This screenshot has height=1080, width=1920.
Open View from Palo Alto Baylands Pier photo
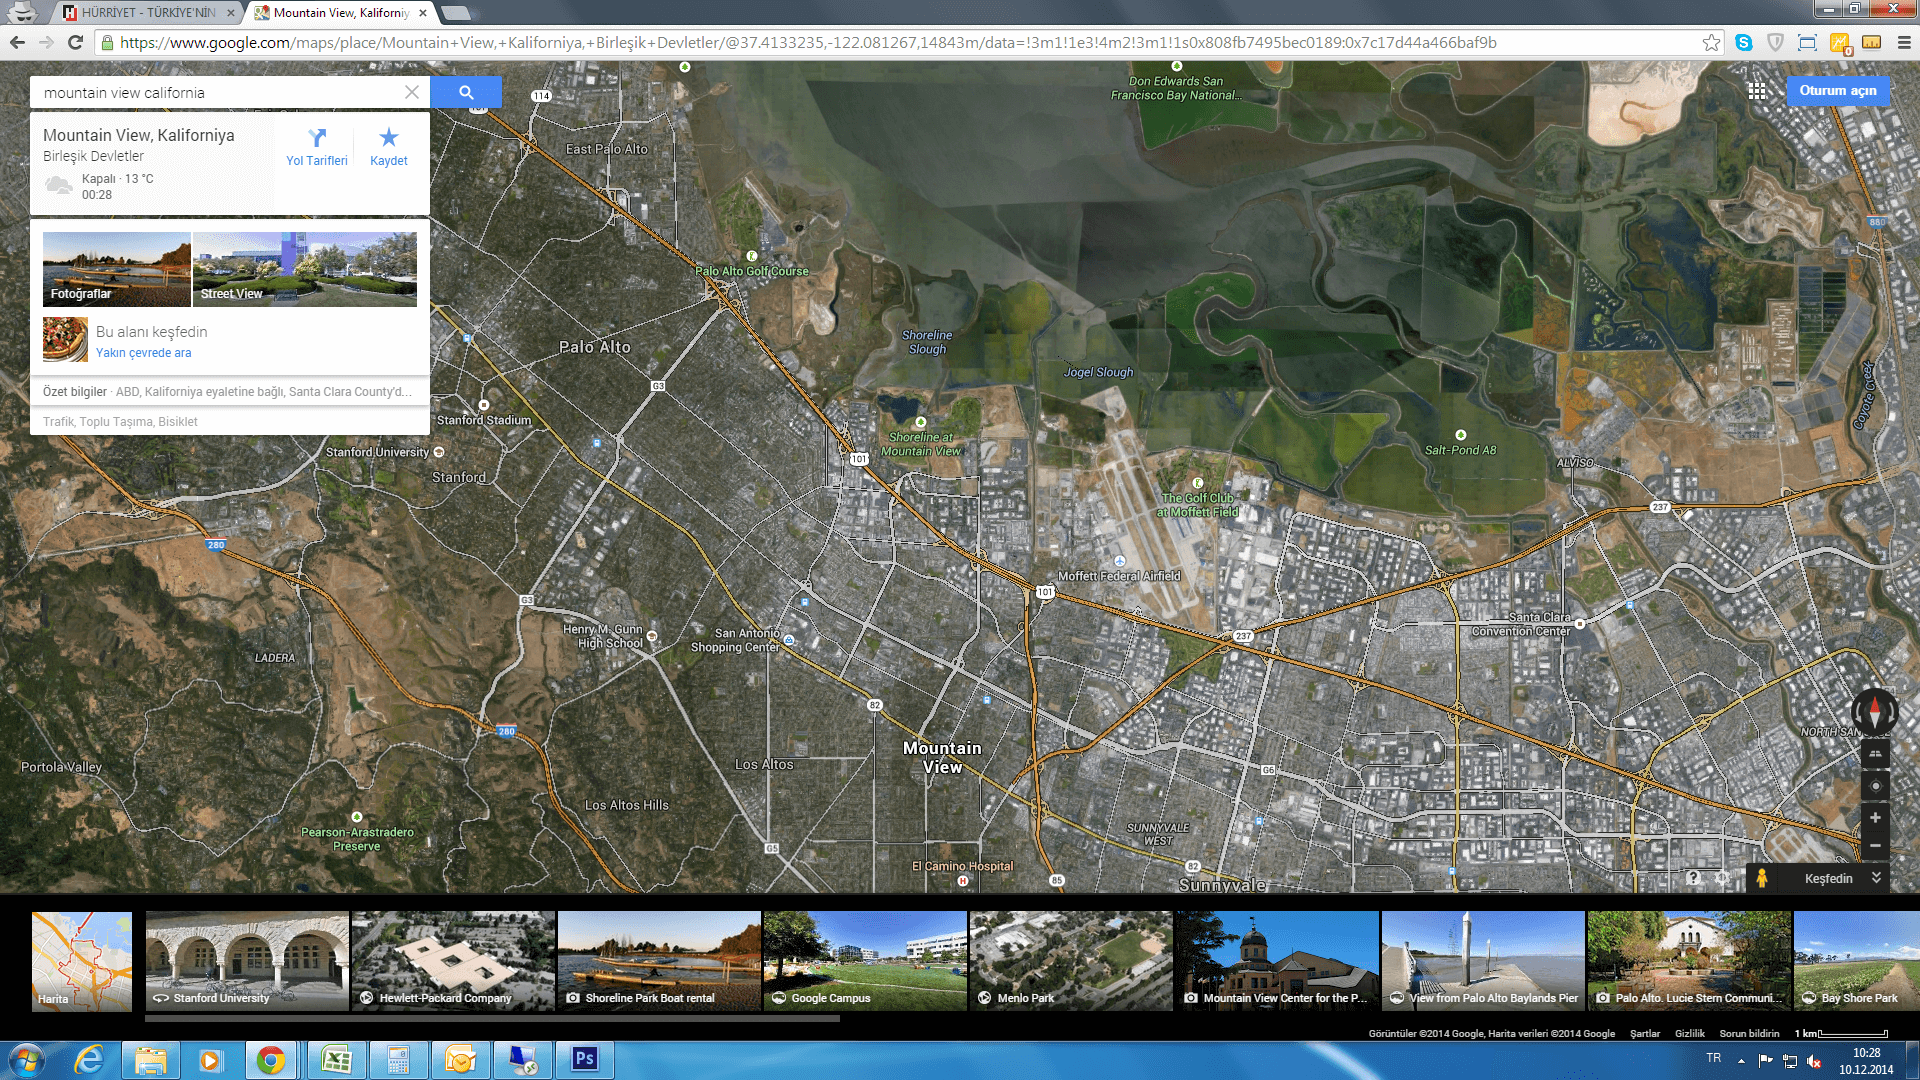pos(1483,961)
